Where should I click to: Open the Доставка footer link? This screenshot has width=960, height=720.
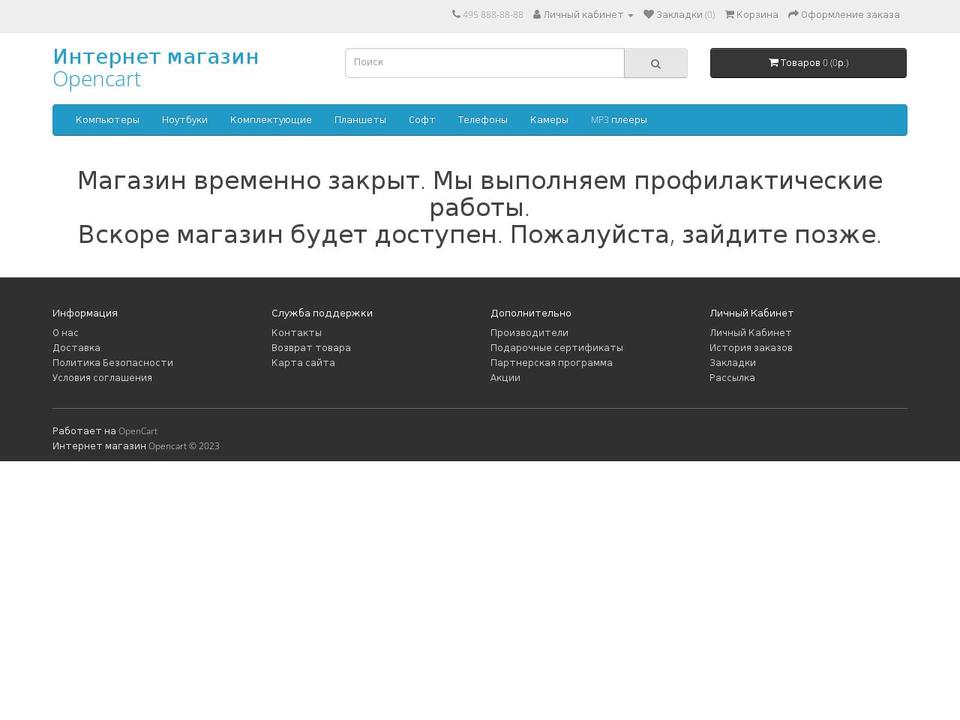coord(76,348)
